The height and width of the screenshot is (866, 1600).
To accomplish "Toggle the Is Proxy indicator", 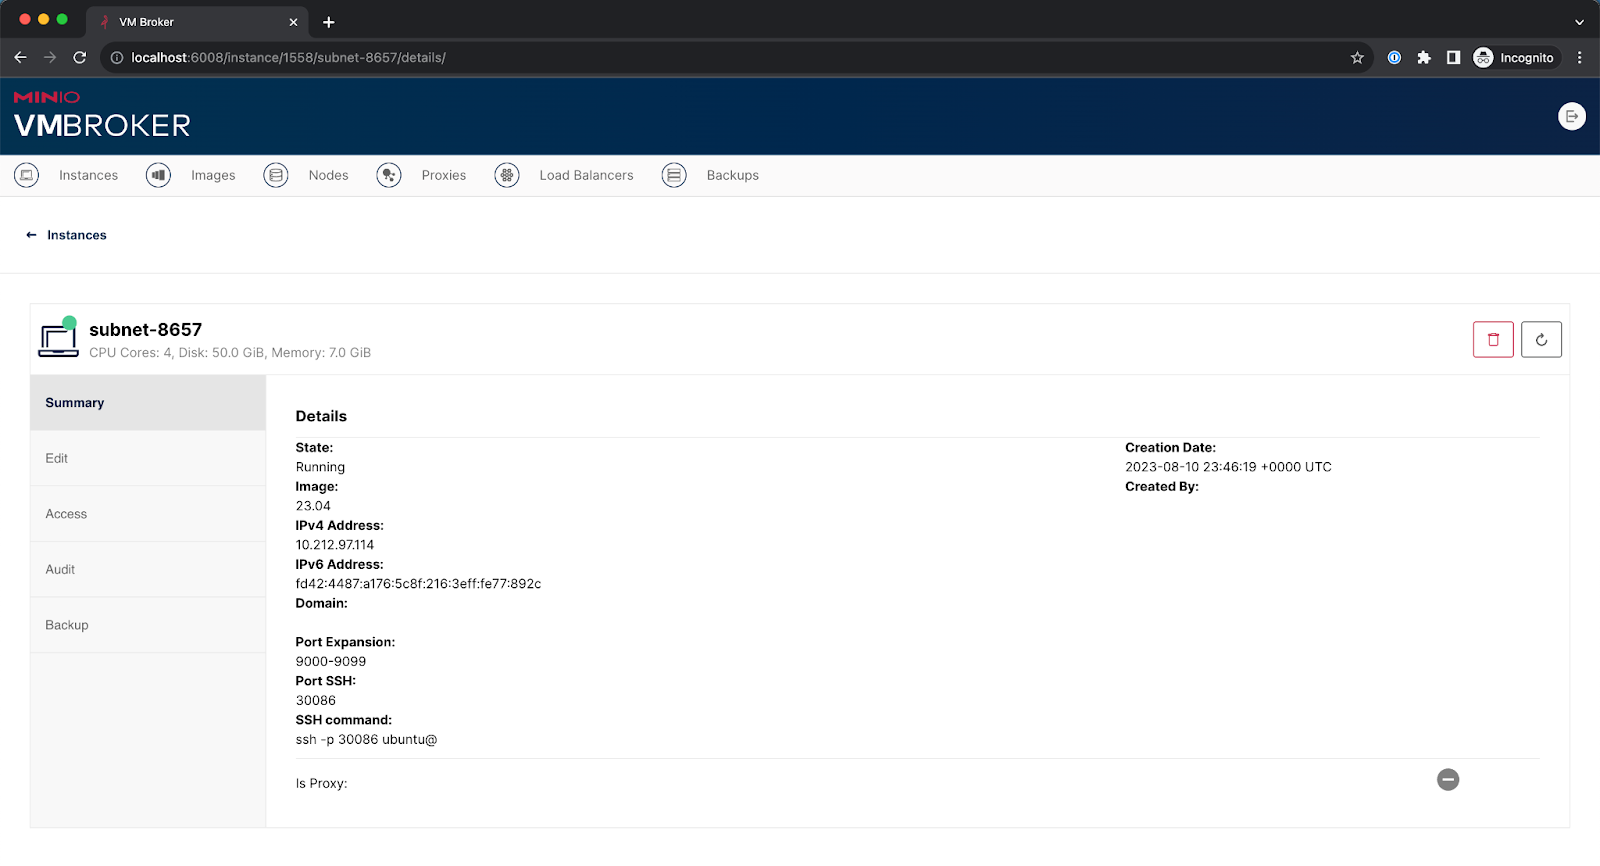I will (x=1448, y=780).
